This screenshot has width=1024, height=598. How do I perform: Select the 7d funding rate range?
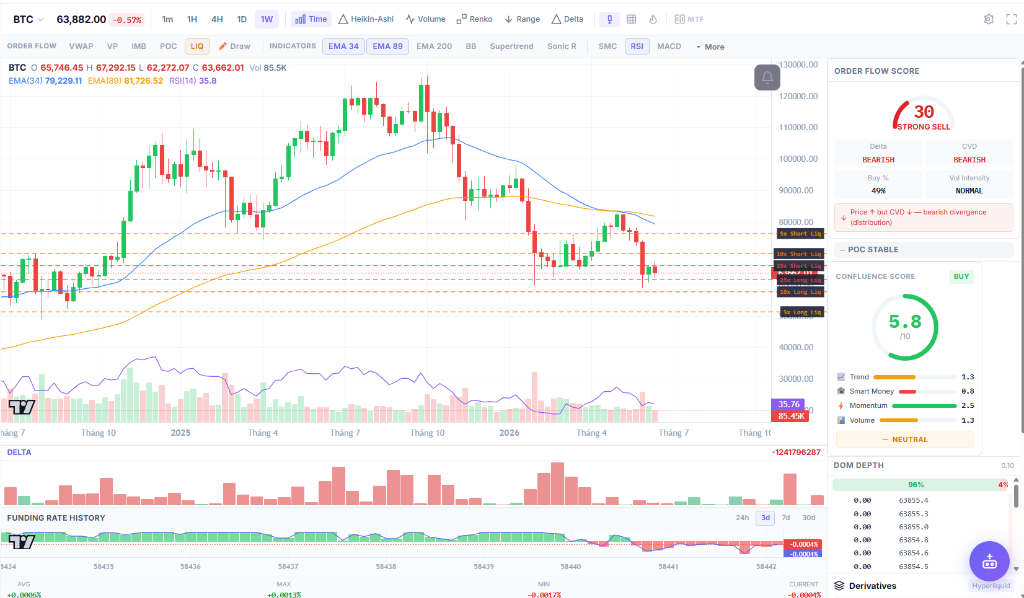point(786,518)
